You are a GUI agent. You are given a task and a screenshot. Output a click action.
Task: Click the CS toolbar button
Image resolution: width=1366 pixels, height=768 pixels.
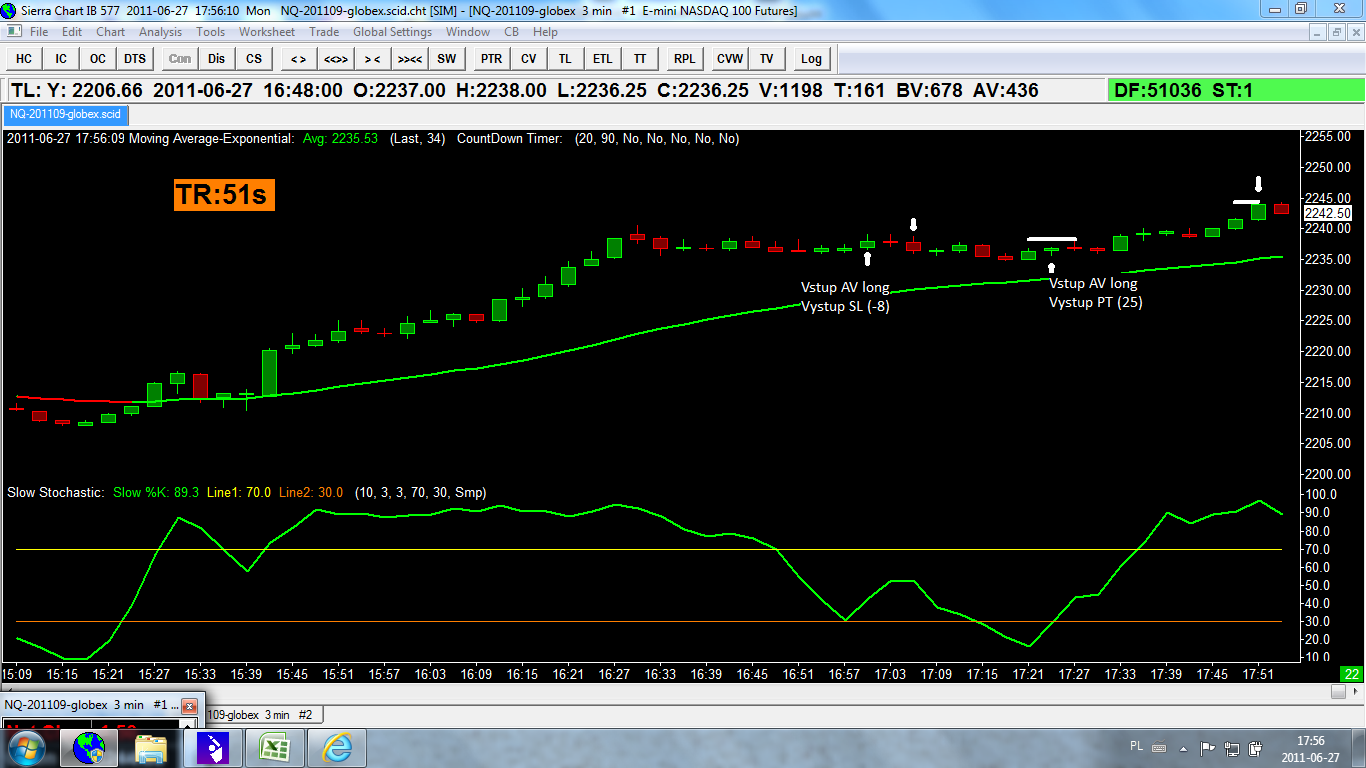click(254, 59)
